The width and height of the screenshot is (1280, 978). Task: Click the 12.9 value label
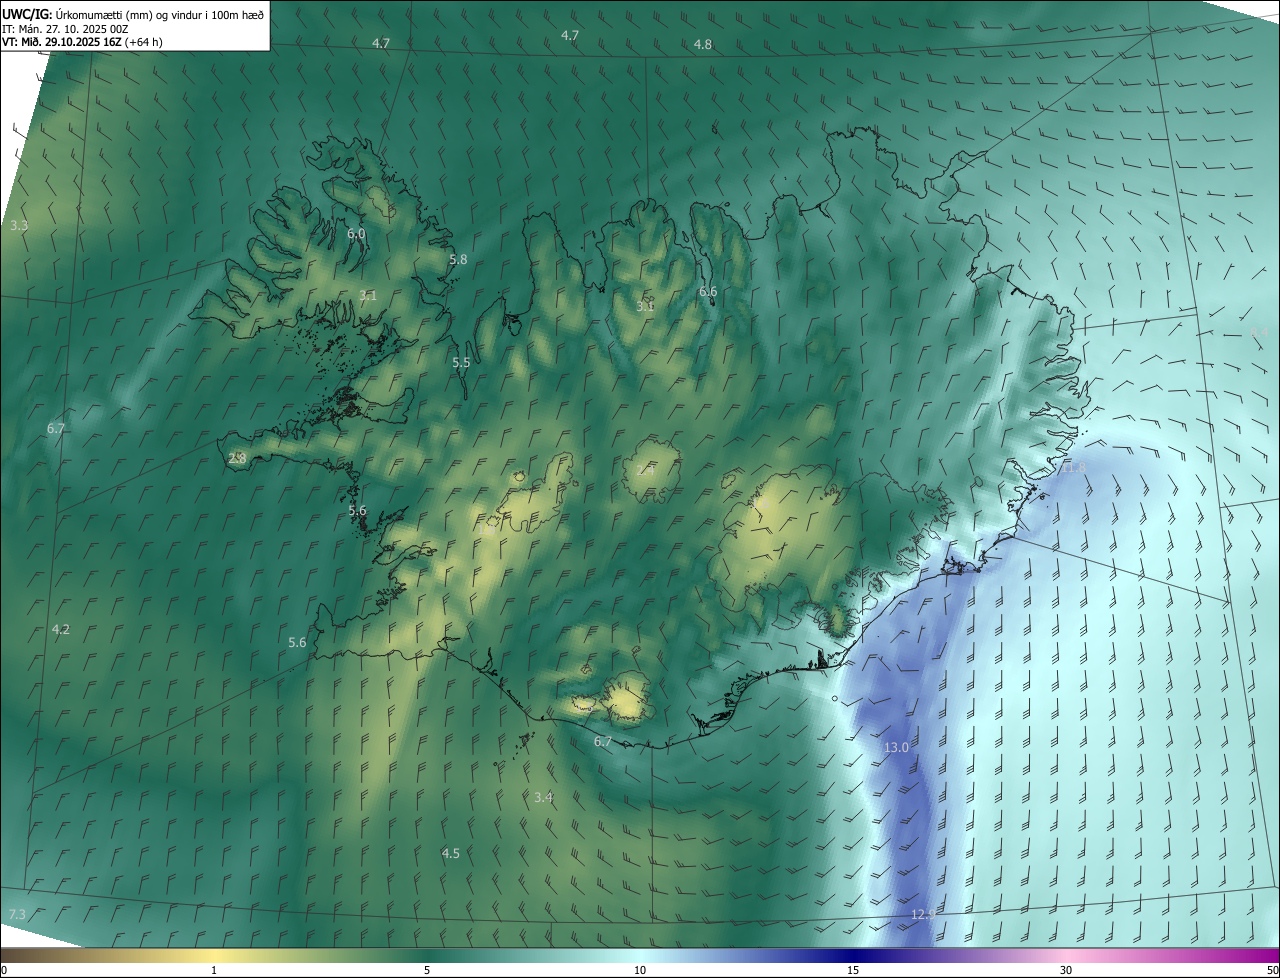[923, 915]
